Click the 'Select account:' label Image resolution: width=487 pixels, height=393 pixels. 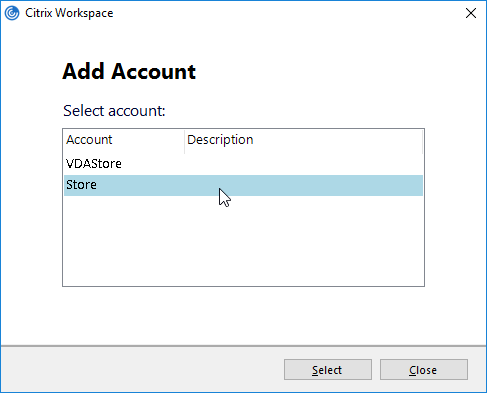click(x=114, y=111)
